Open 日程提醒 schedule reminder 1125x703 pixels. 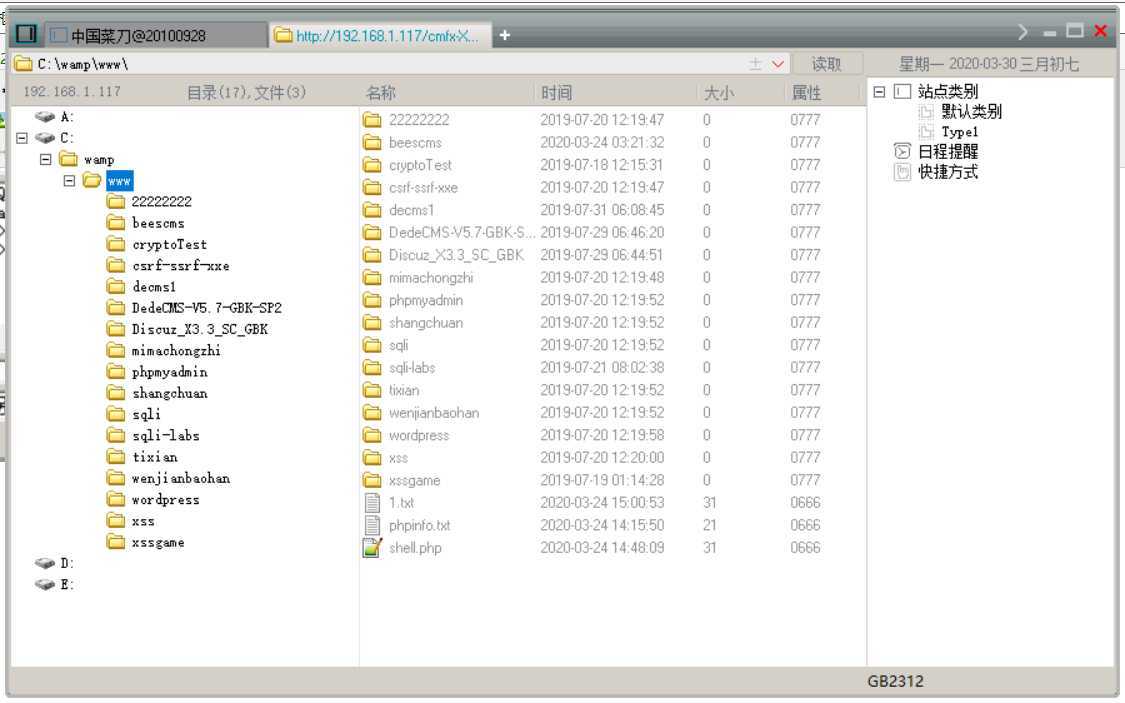click(948, 151)
